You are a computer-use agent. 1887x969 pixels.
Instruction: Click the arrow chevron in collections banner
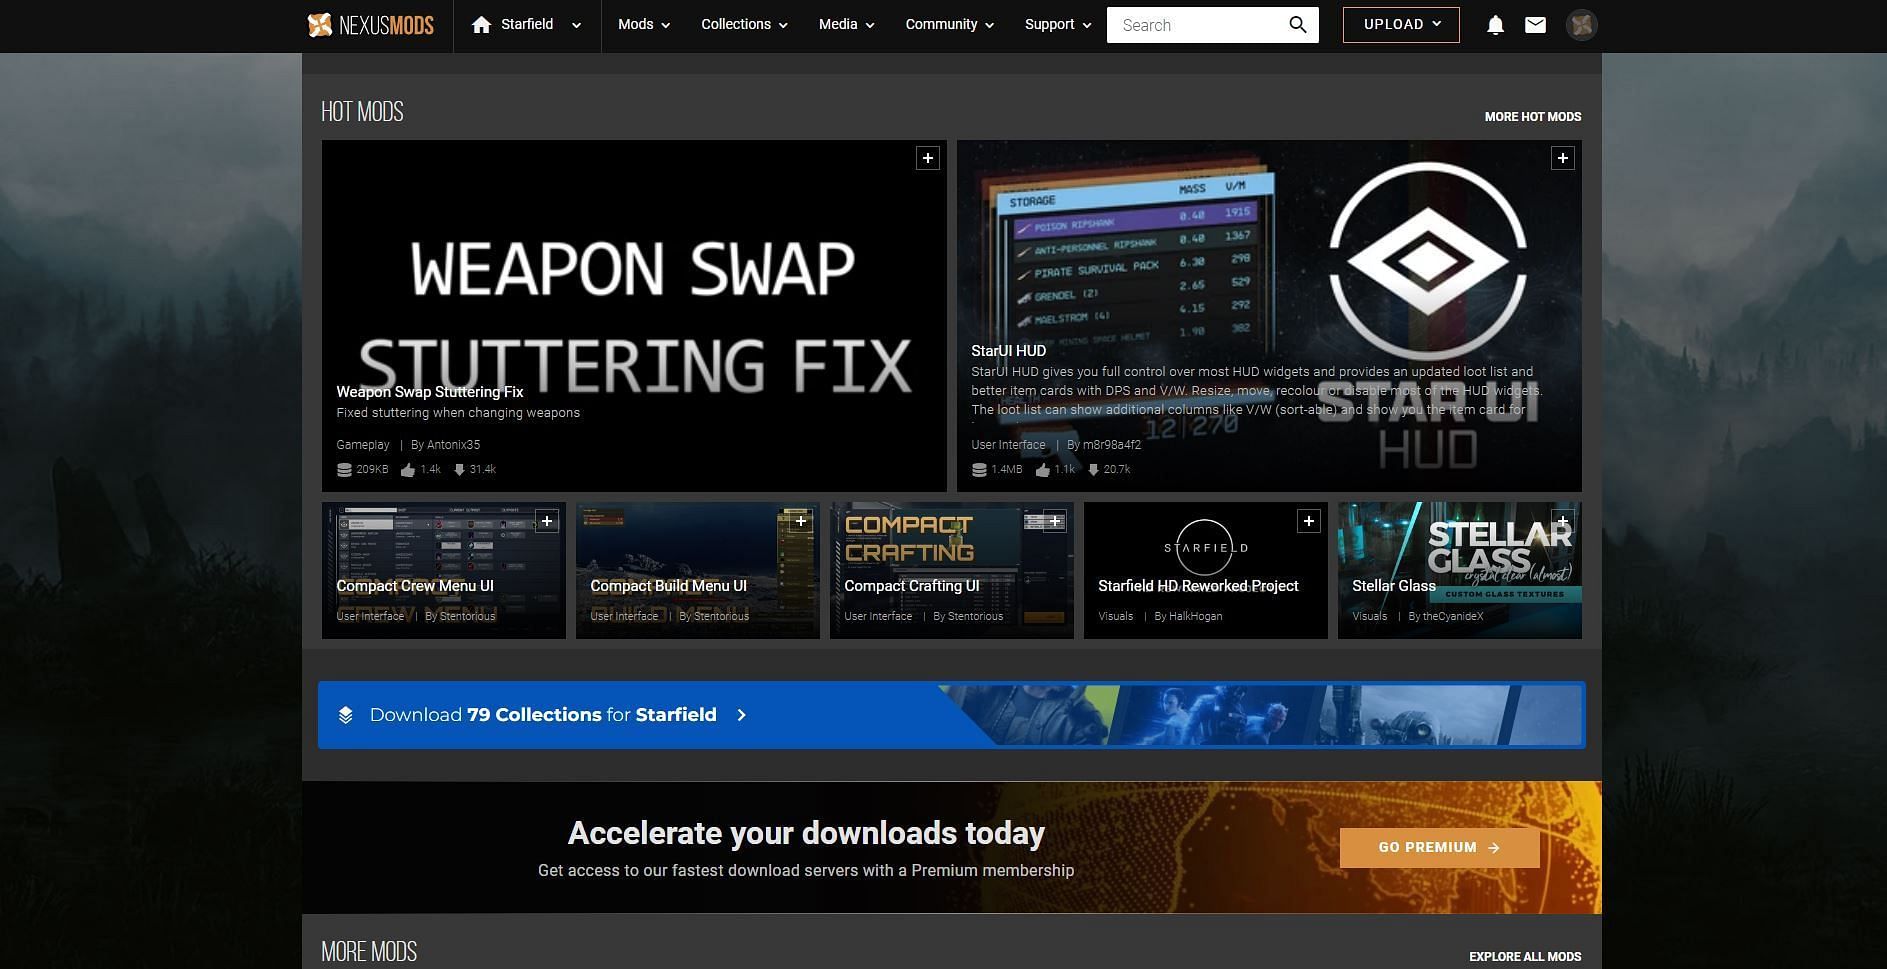pyautogui.click(x=741, y=715)
